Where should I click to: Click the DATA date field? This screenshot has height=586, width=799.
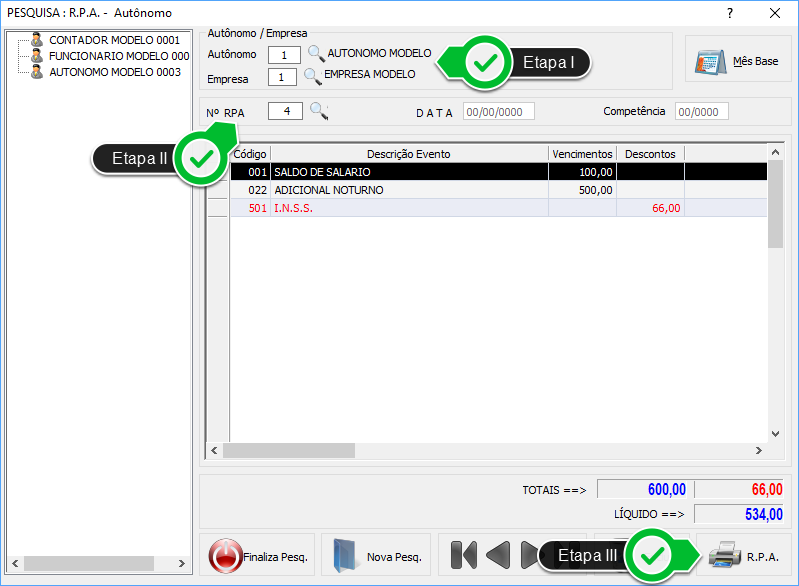(498, 112)
